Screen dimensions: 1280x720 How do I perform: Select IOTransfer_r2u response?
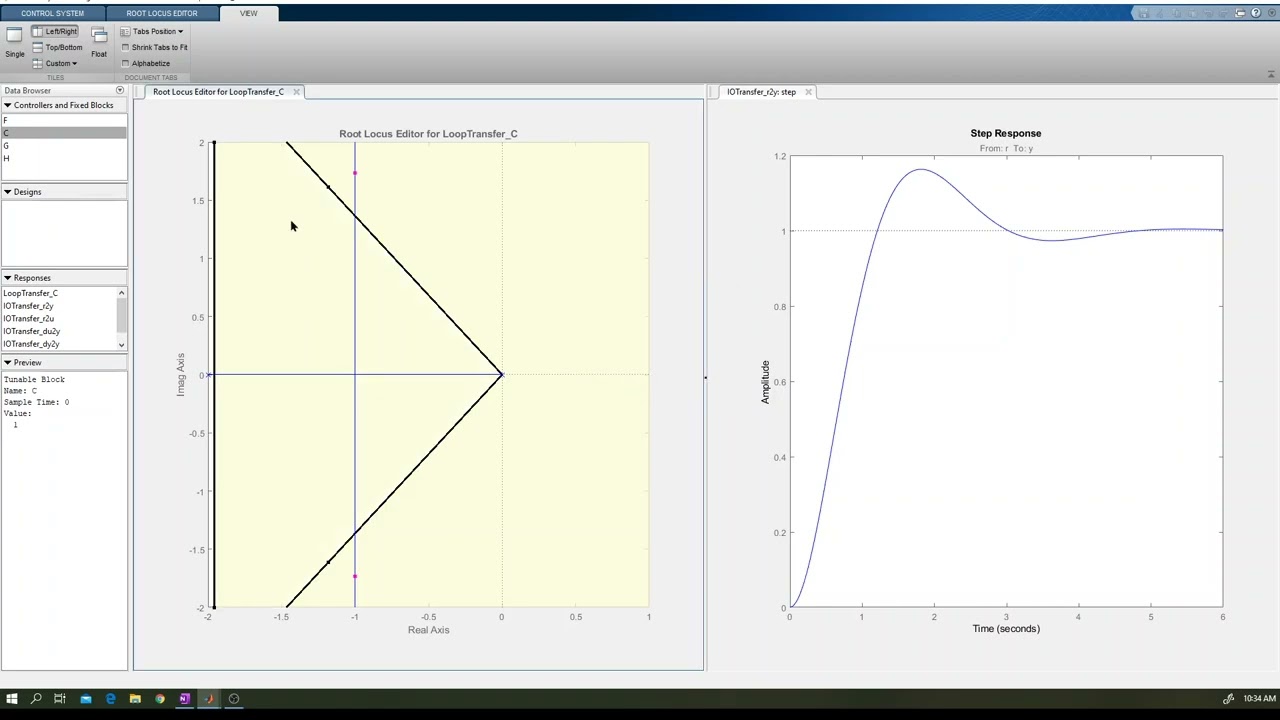pyautogui.click(x=59, y=318)
